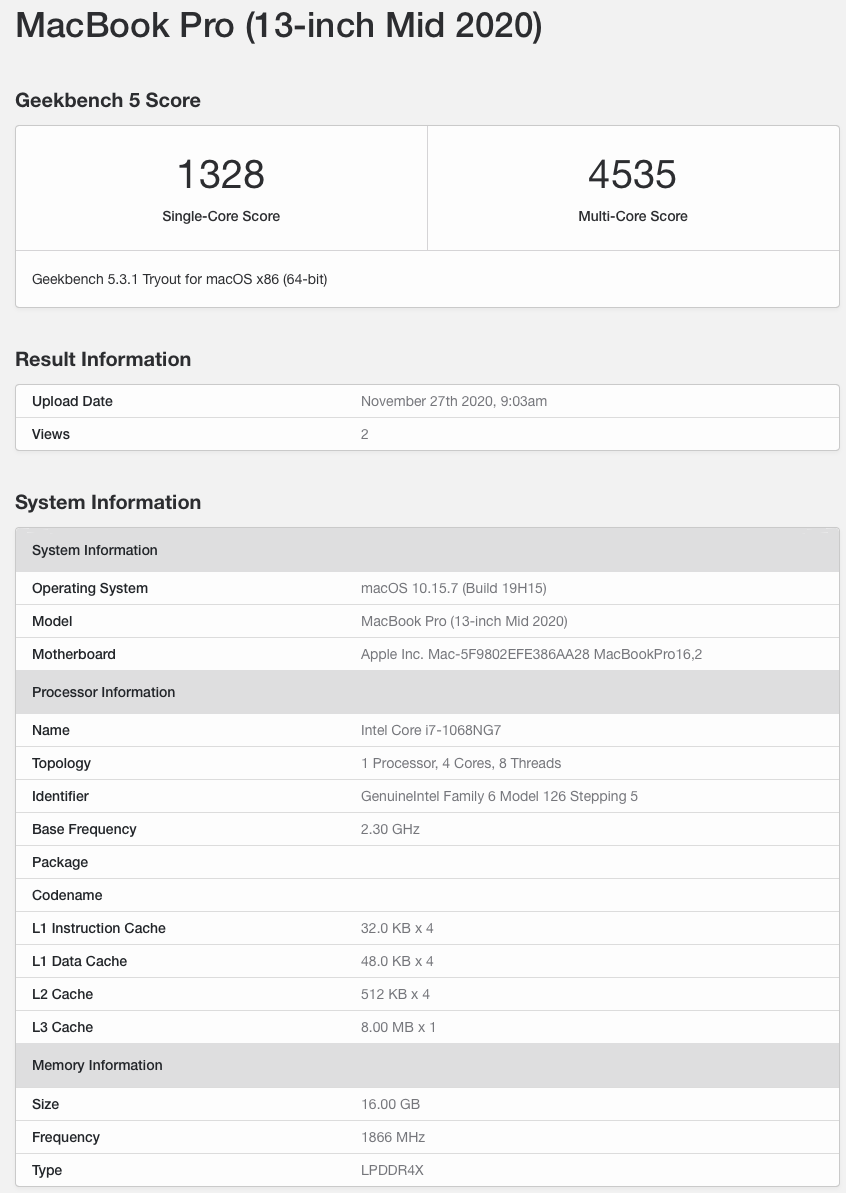Click the Base Frequency label
This screenshot has width=846, height=1193.
coord(84,829)
